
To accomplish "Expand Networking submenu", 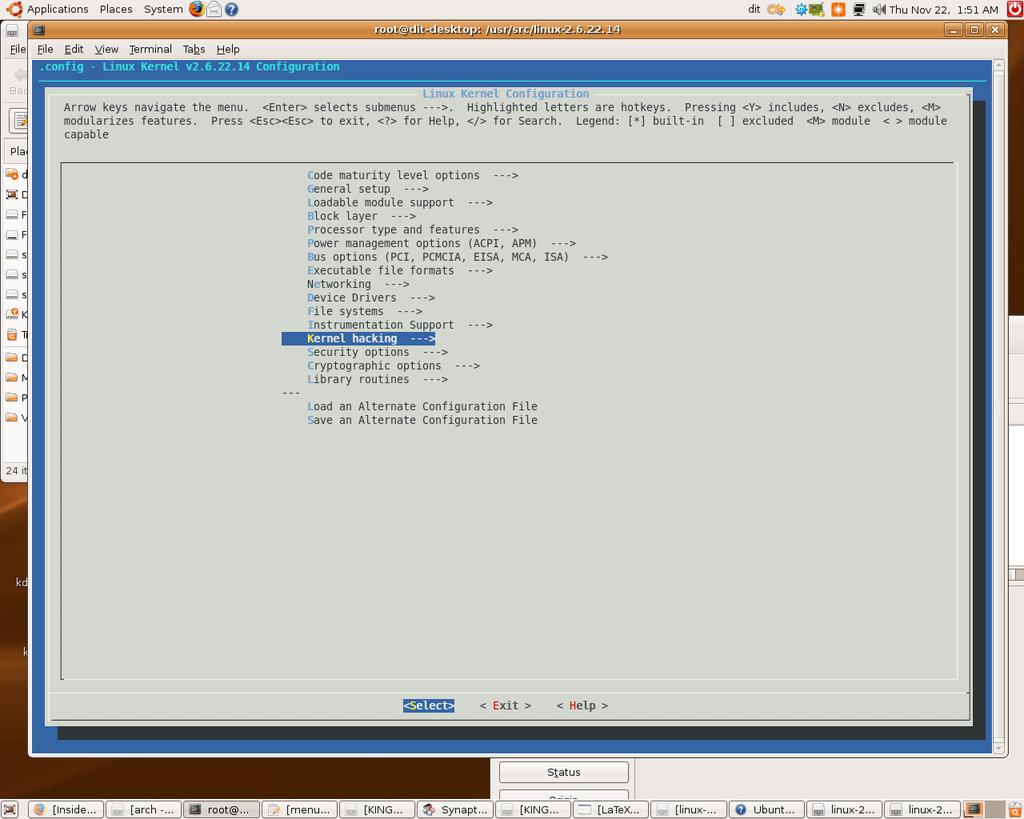I will click(x=358, y=284).
